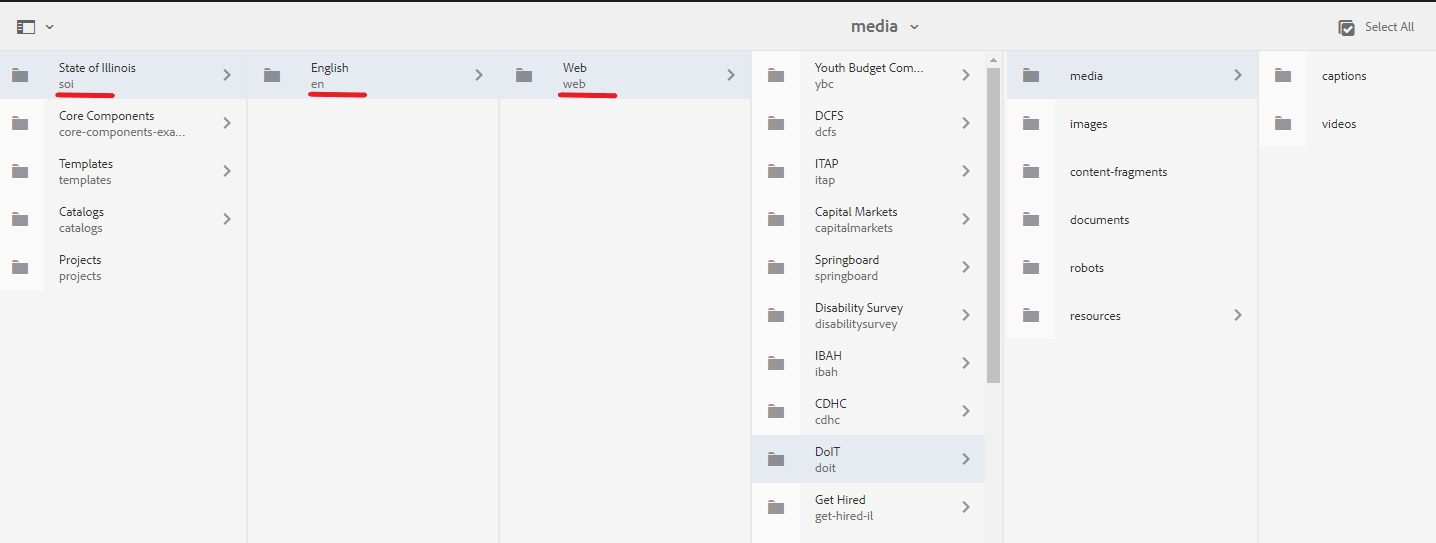Expand the resources folder chevron
This screenshot has height=543, width=1436.
point(1238,315)
